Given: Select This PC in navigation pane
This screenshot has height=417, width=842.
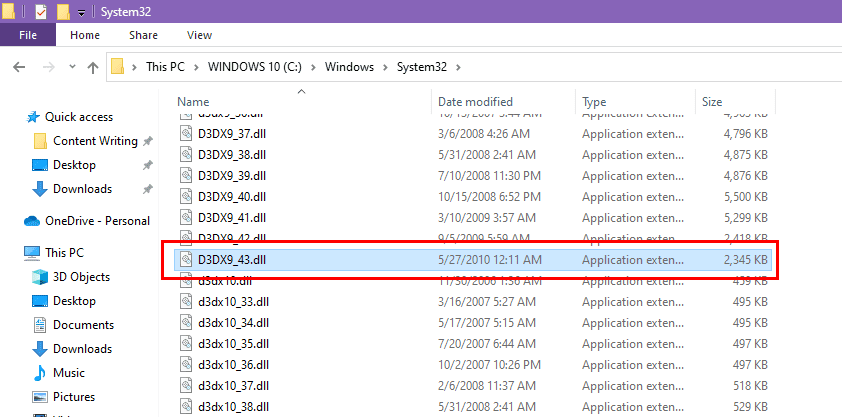Looking at the screenshot, I should (64, 252).
